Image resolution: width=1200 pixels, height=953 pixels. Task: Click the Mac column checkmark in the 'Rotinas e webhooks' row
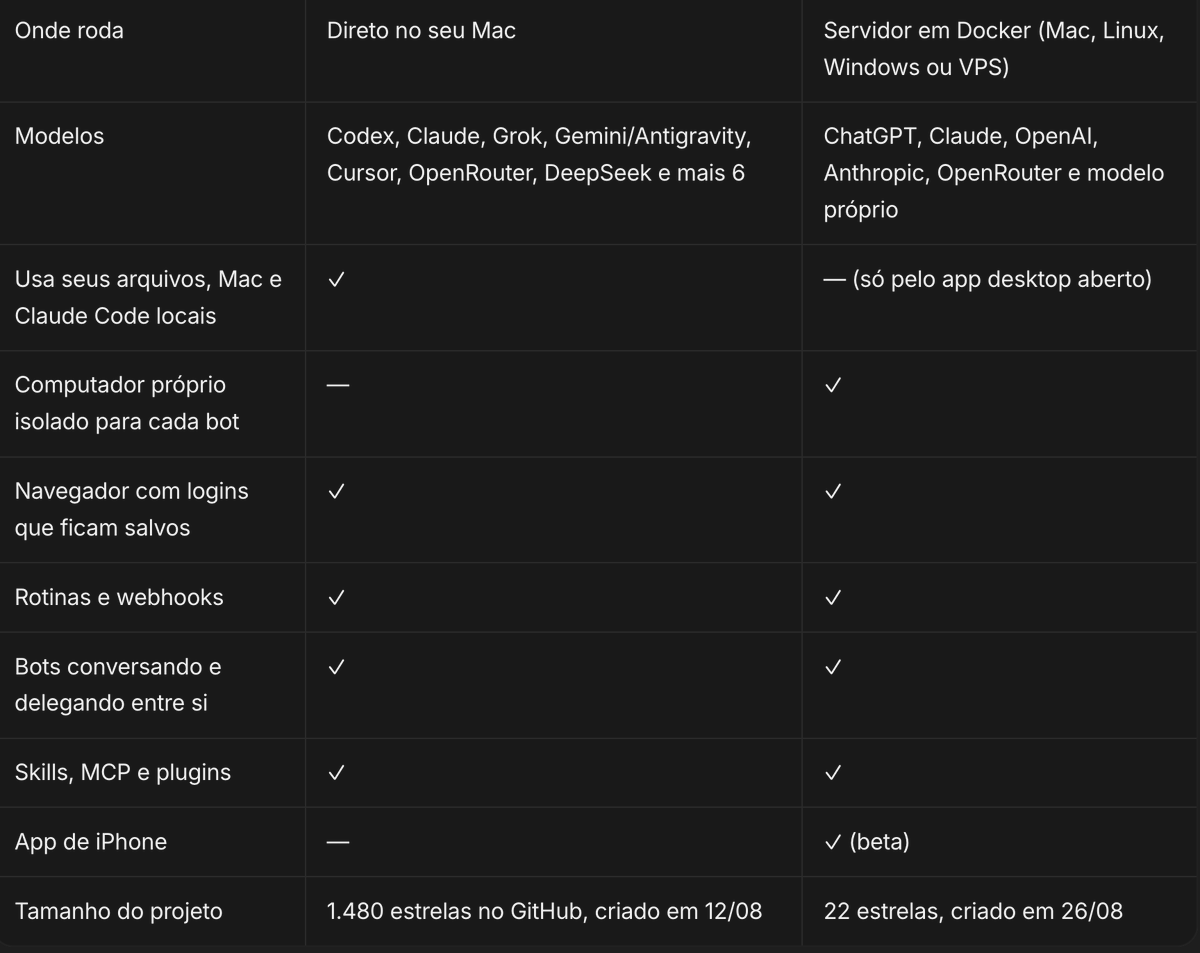(x=336, y=598)
